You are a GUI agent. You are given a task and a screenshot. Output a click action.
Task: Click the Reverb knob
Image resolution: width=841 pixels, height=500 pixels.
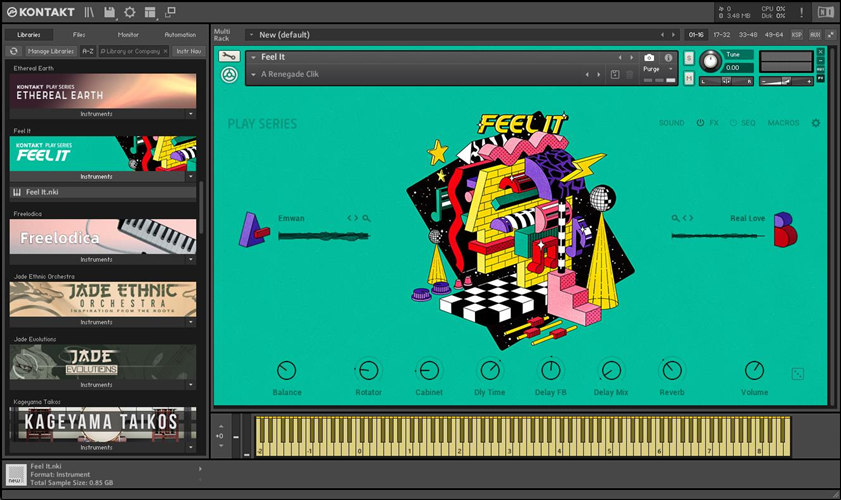671,370
